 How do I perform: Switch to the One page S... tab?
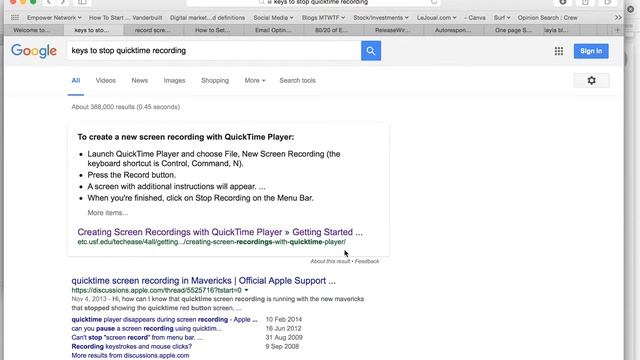[513, 30]
